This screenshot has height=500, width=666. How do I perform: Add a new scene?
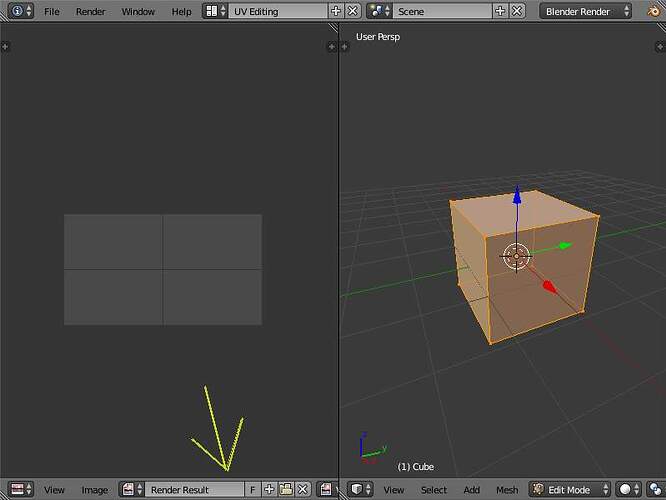pyautogui.click(x=500, y=11)
